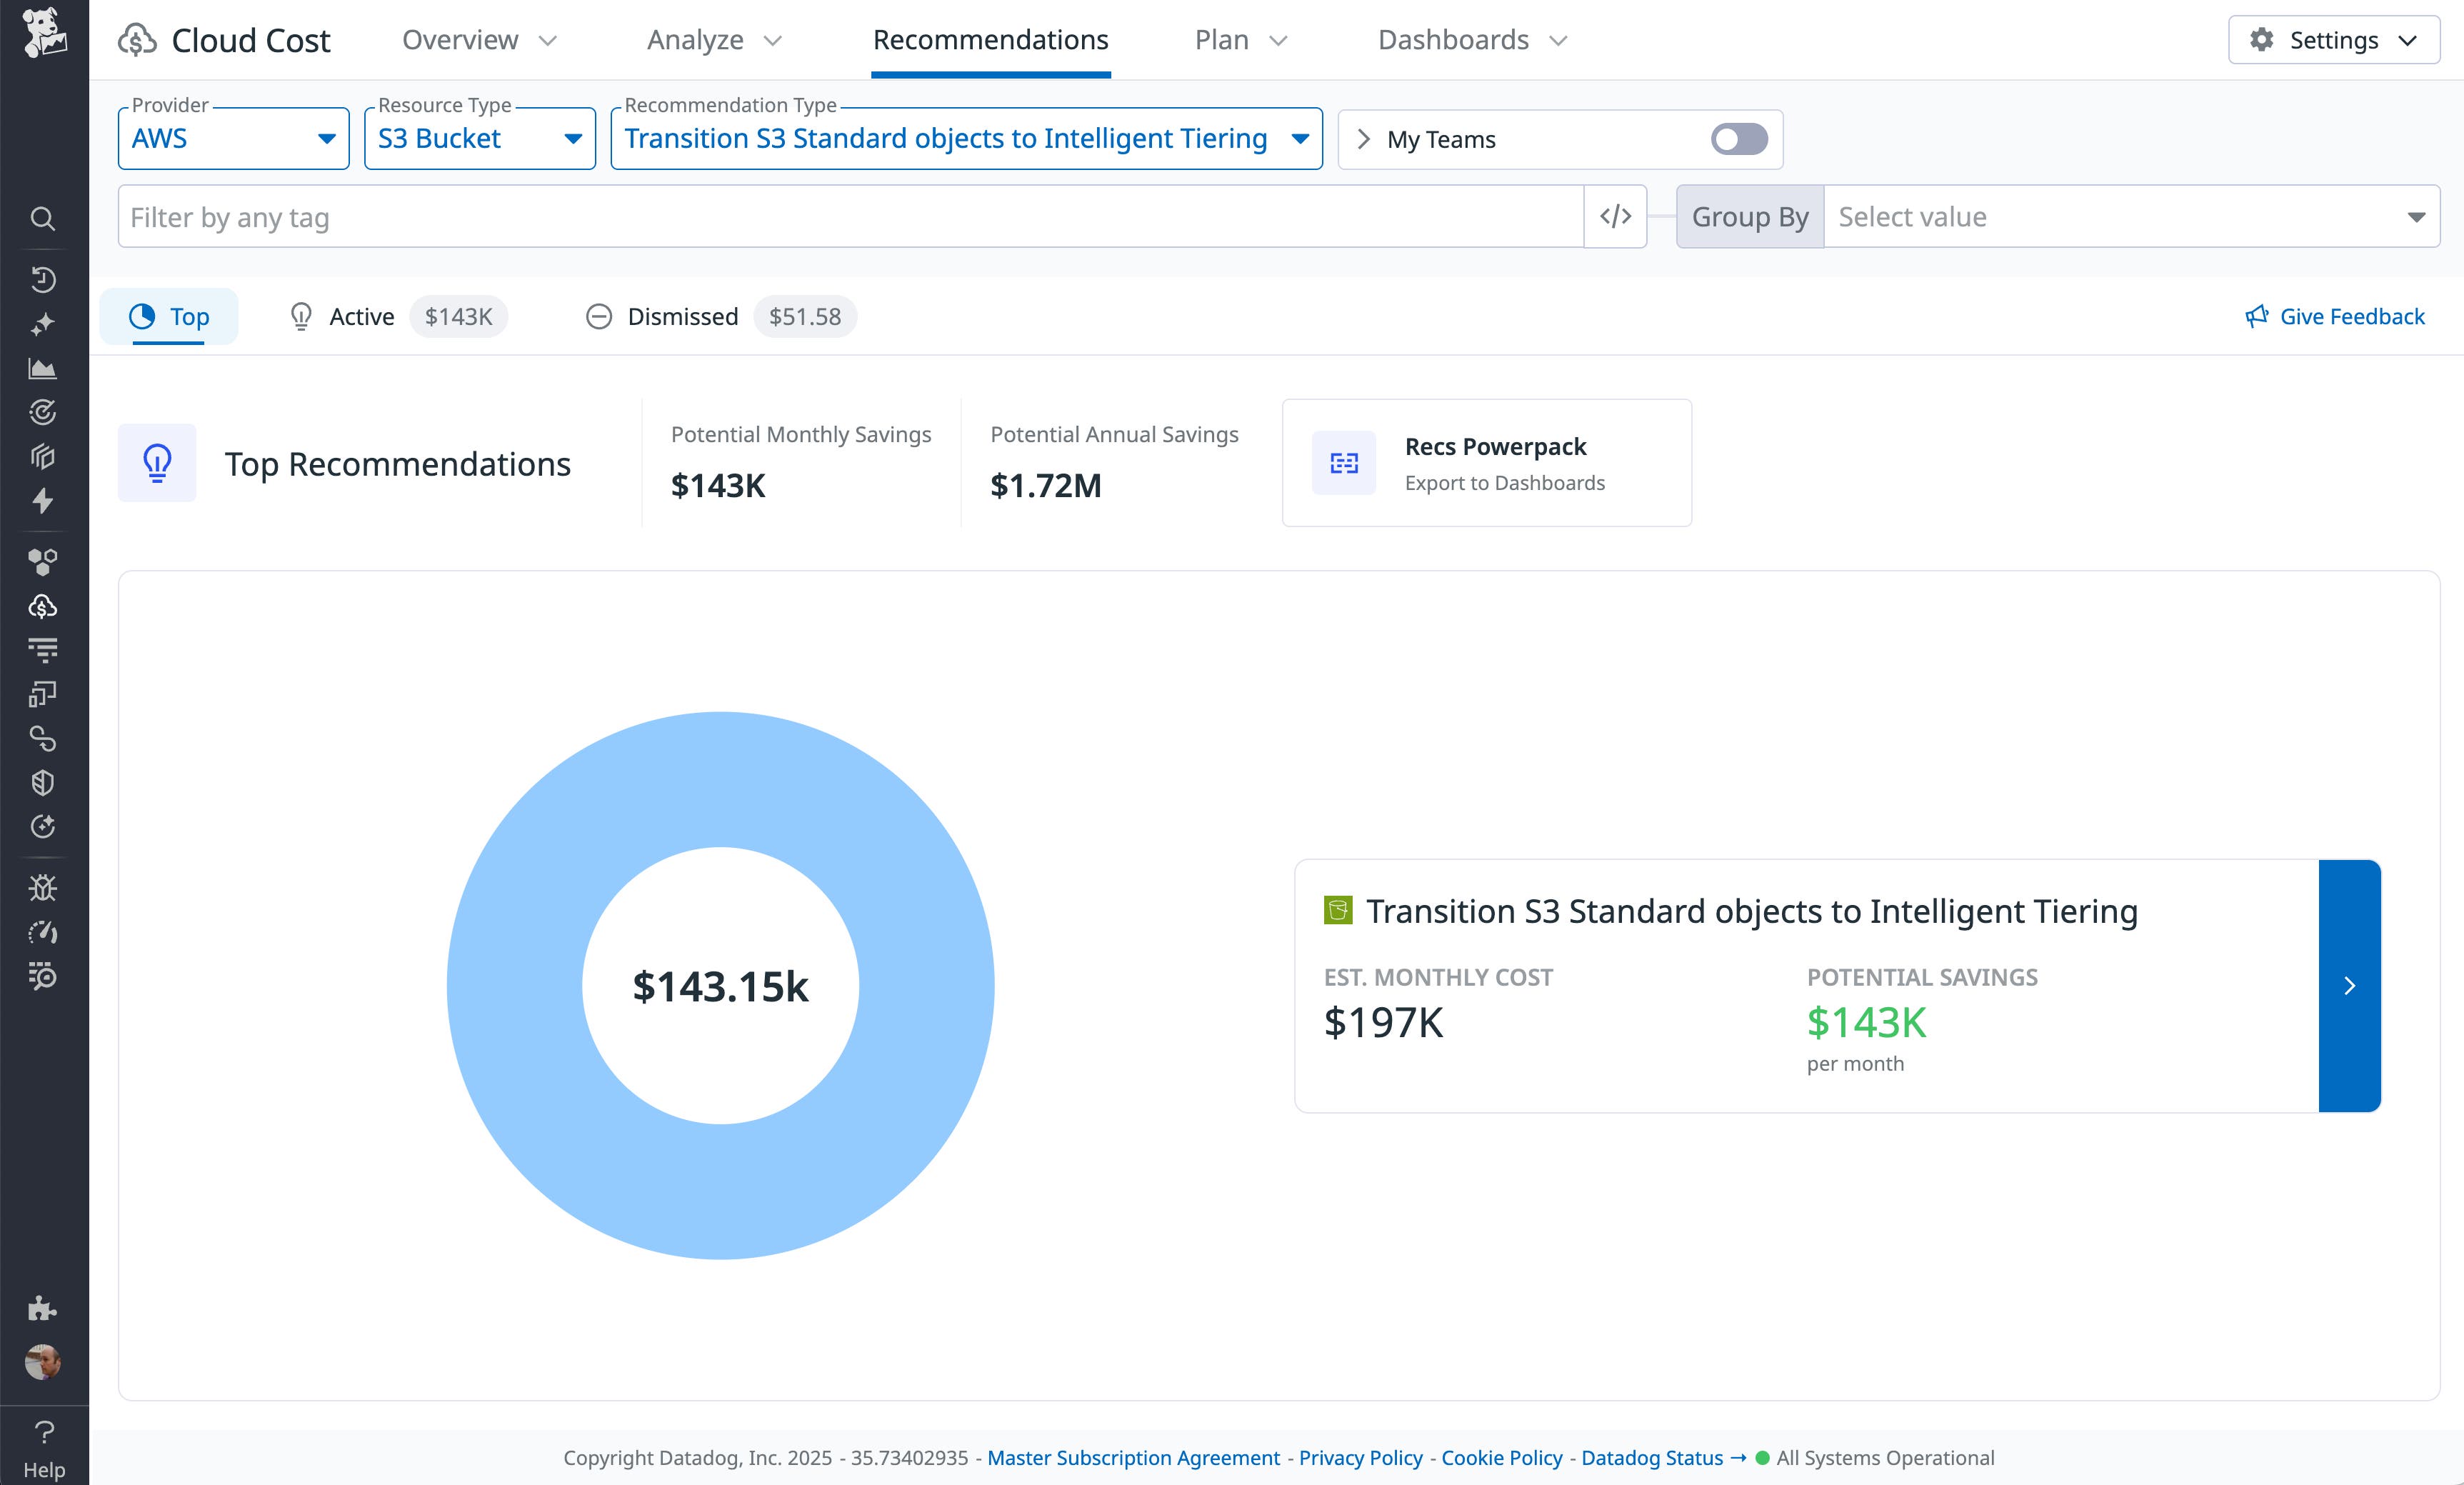This screenshot has height=1485, width=2464.
Task: Open Cloud Cost cloud-dollar icon in sidebar
Action: coord(42,604)
